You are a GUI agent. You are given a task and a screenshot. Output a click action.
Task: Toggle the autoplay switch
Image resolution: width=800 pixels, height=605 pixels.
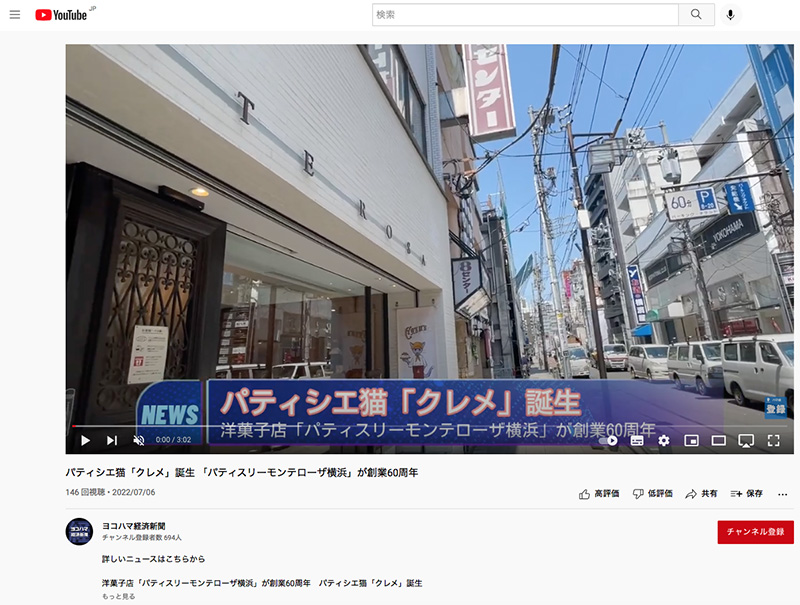[x=610, y=440]
